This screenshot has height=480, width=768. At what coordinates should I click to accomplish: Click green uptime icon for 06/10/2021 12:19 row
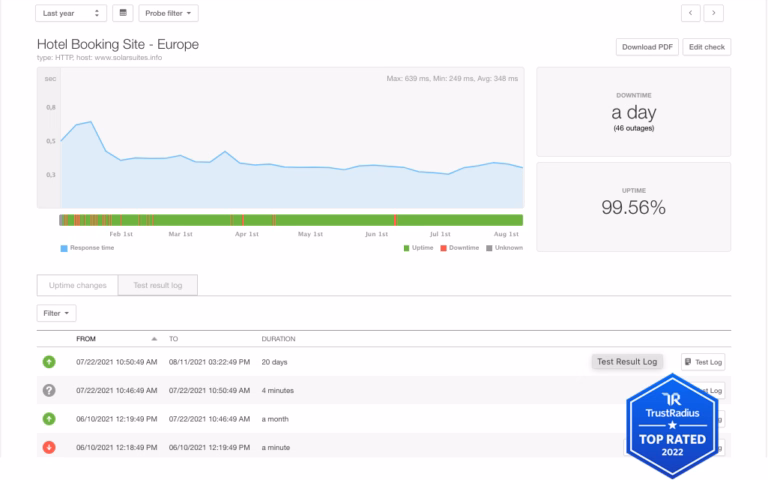coord(49,419)
